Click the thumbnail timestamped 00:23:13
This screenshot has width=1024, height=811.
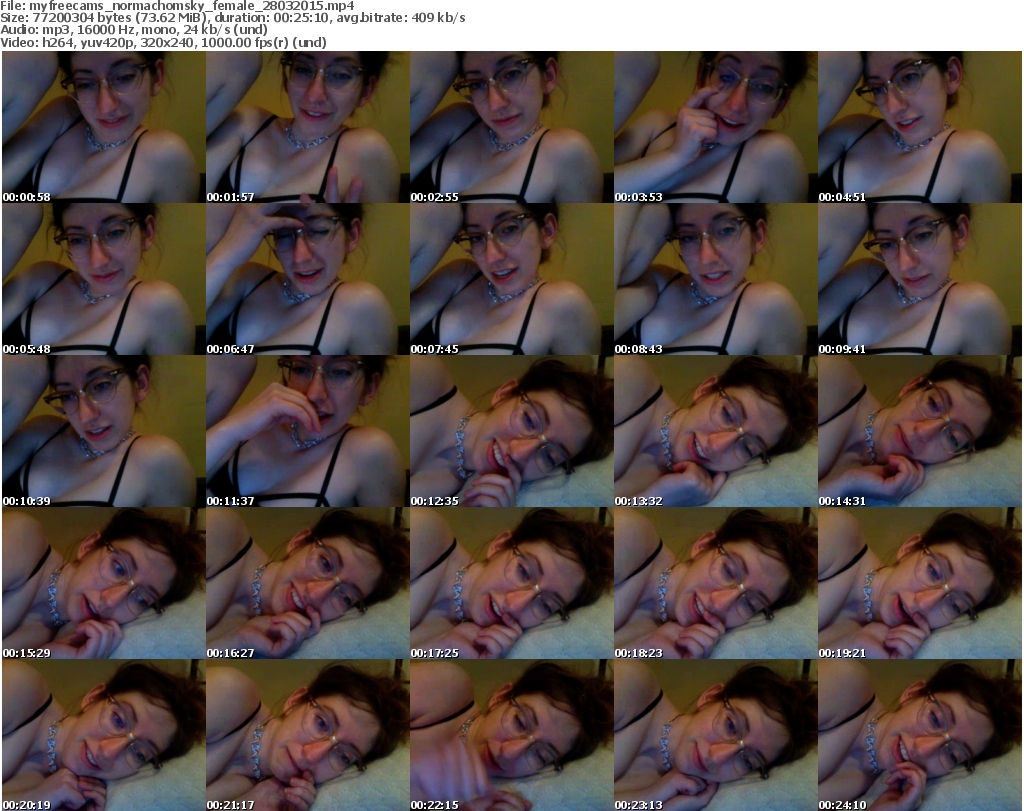point(716,735)
